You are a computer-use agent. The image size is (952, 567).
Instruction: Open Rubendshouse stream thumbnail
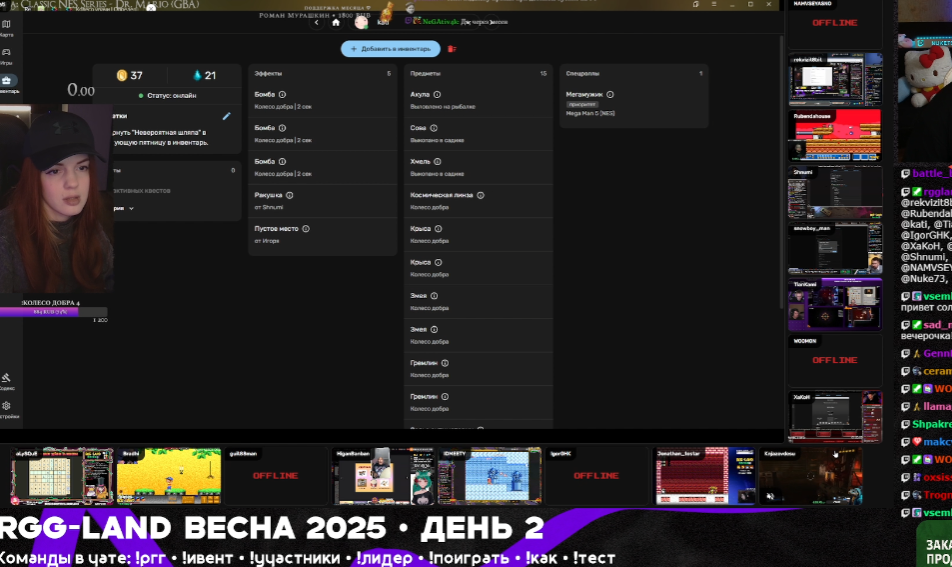(x=835, y=135)
